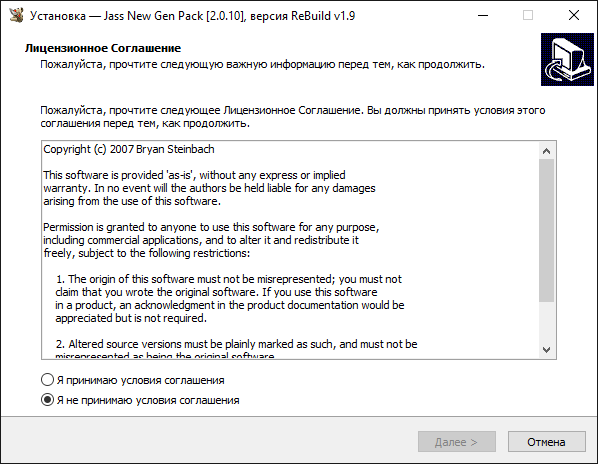Screen dimensions: 598x464
Task: Click the "Отмена" button
Action: click(x=546, y=442)
